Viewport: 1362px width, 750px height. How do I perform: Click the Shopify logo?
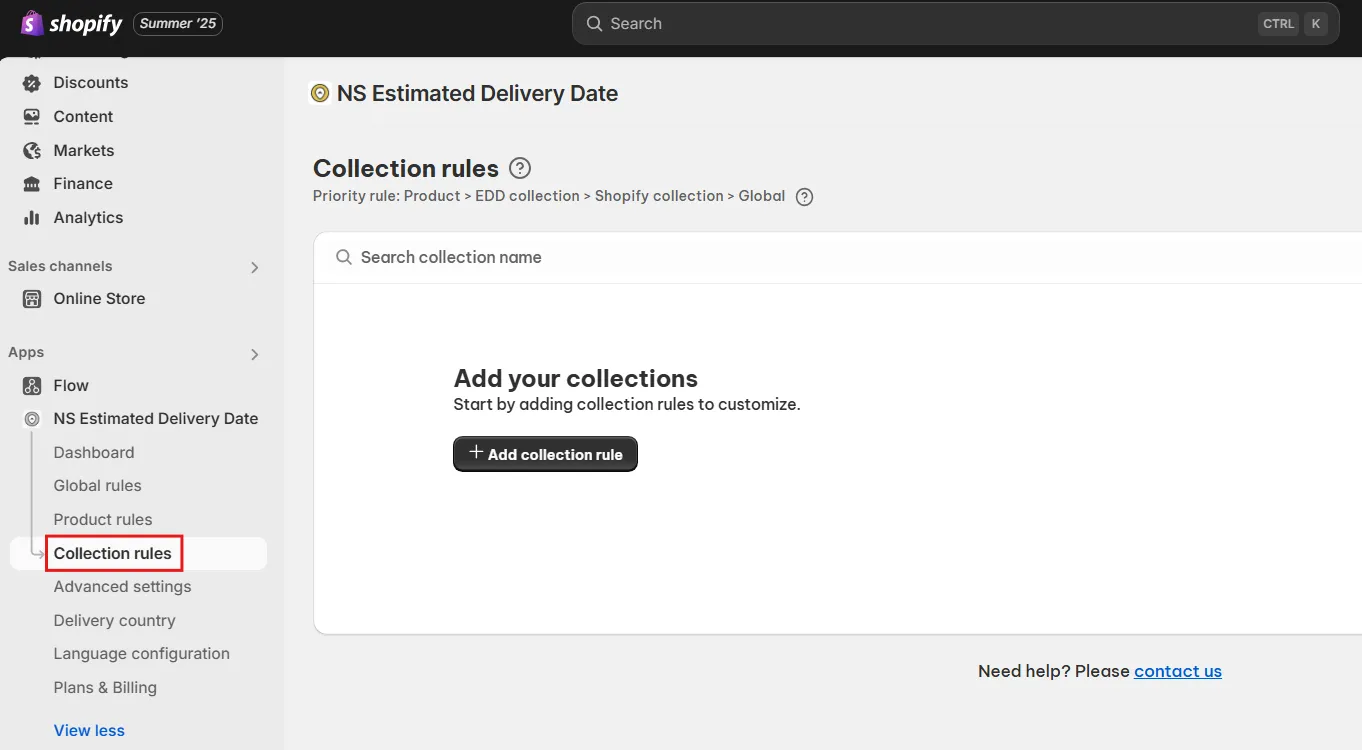(x=71, y=23)
